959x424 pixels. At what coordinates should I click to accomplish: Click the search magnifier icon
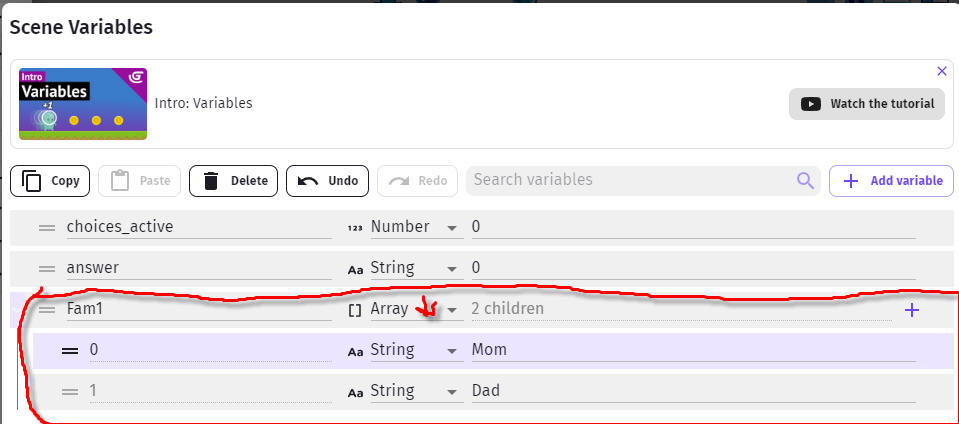(805, 180)
